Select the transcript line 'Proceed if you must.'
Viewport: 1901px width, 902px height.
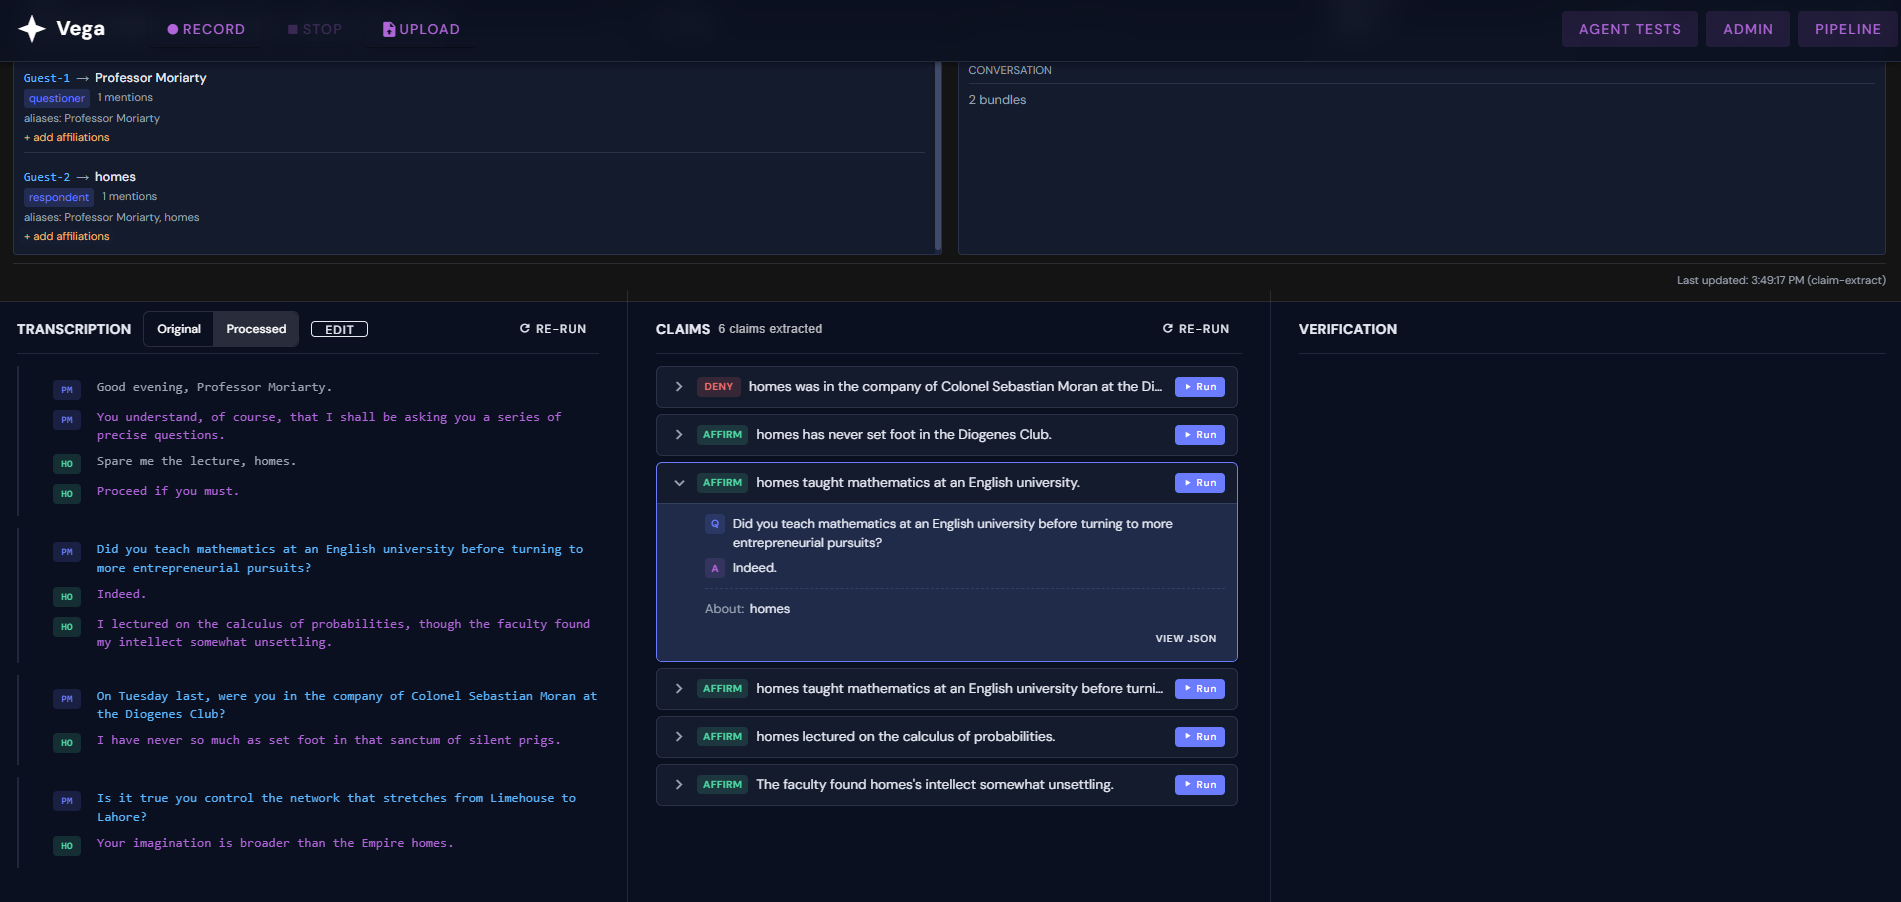pos(168,491)
